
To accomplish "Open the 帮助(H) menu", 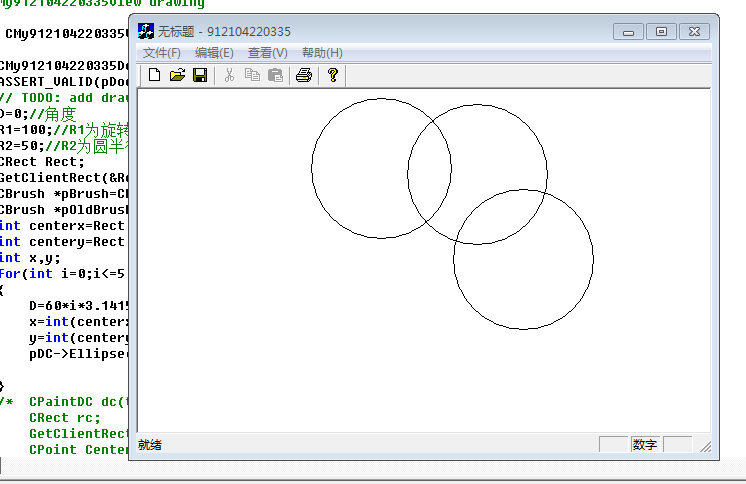I will [x=322, y=53].
